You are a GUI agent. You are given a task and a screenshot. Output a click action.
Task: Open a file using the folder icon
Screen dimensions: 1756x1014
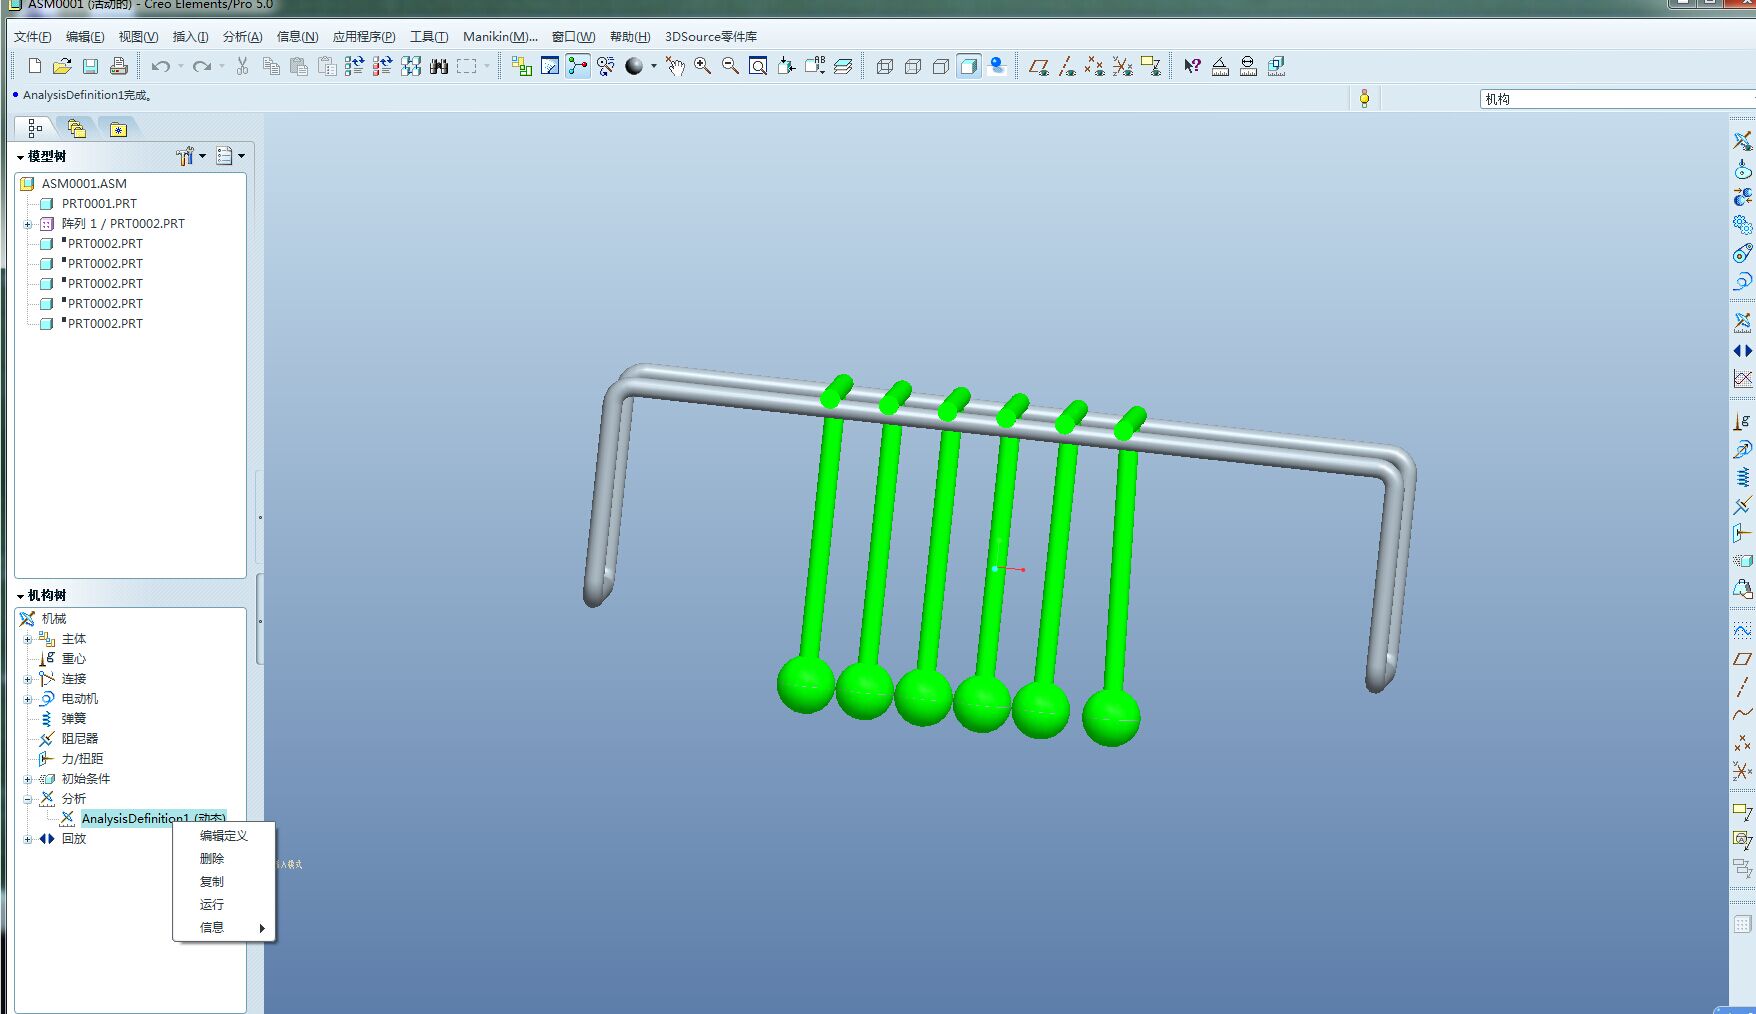(62, 66)
